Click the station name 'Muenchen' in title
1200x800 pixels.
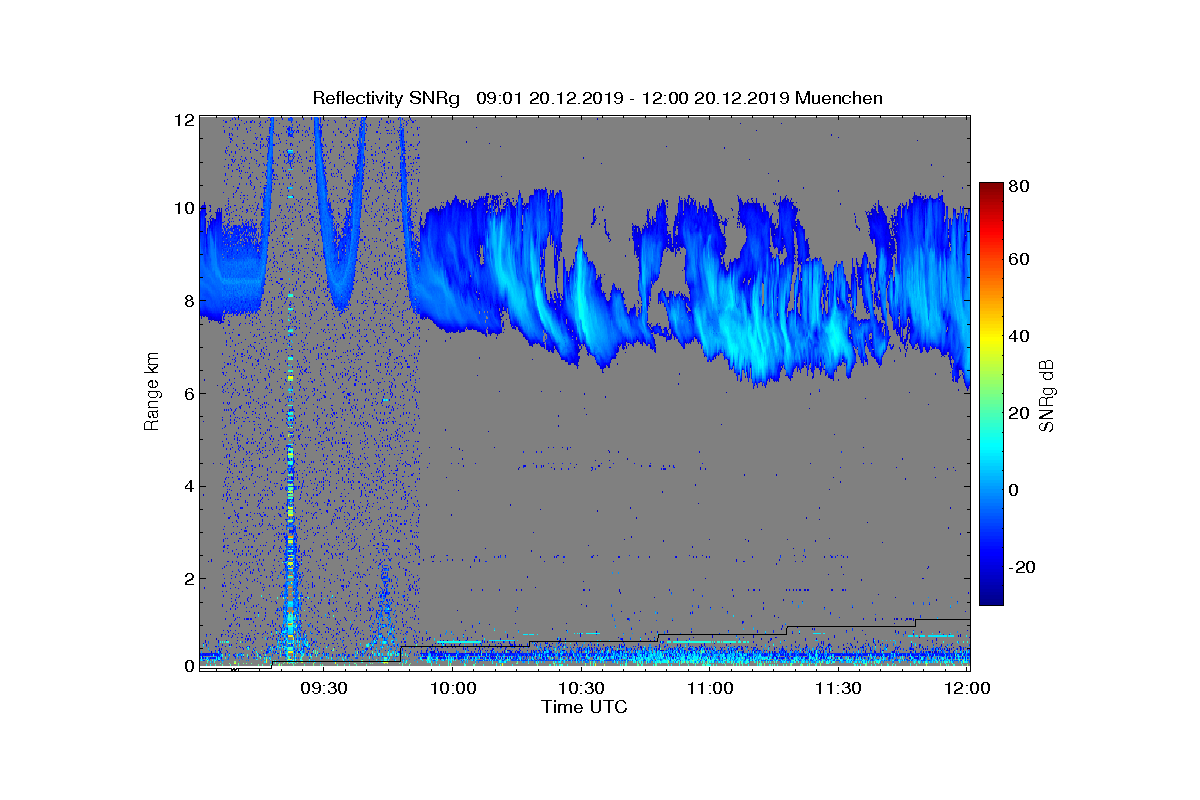coord(840,98)
